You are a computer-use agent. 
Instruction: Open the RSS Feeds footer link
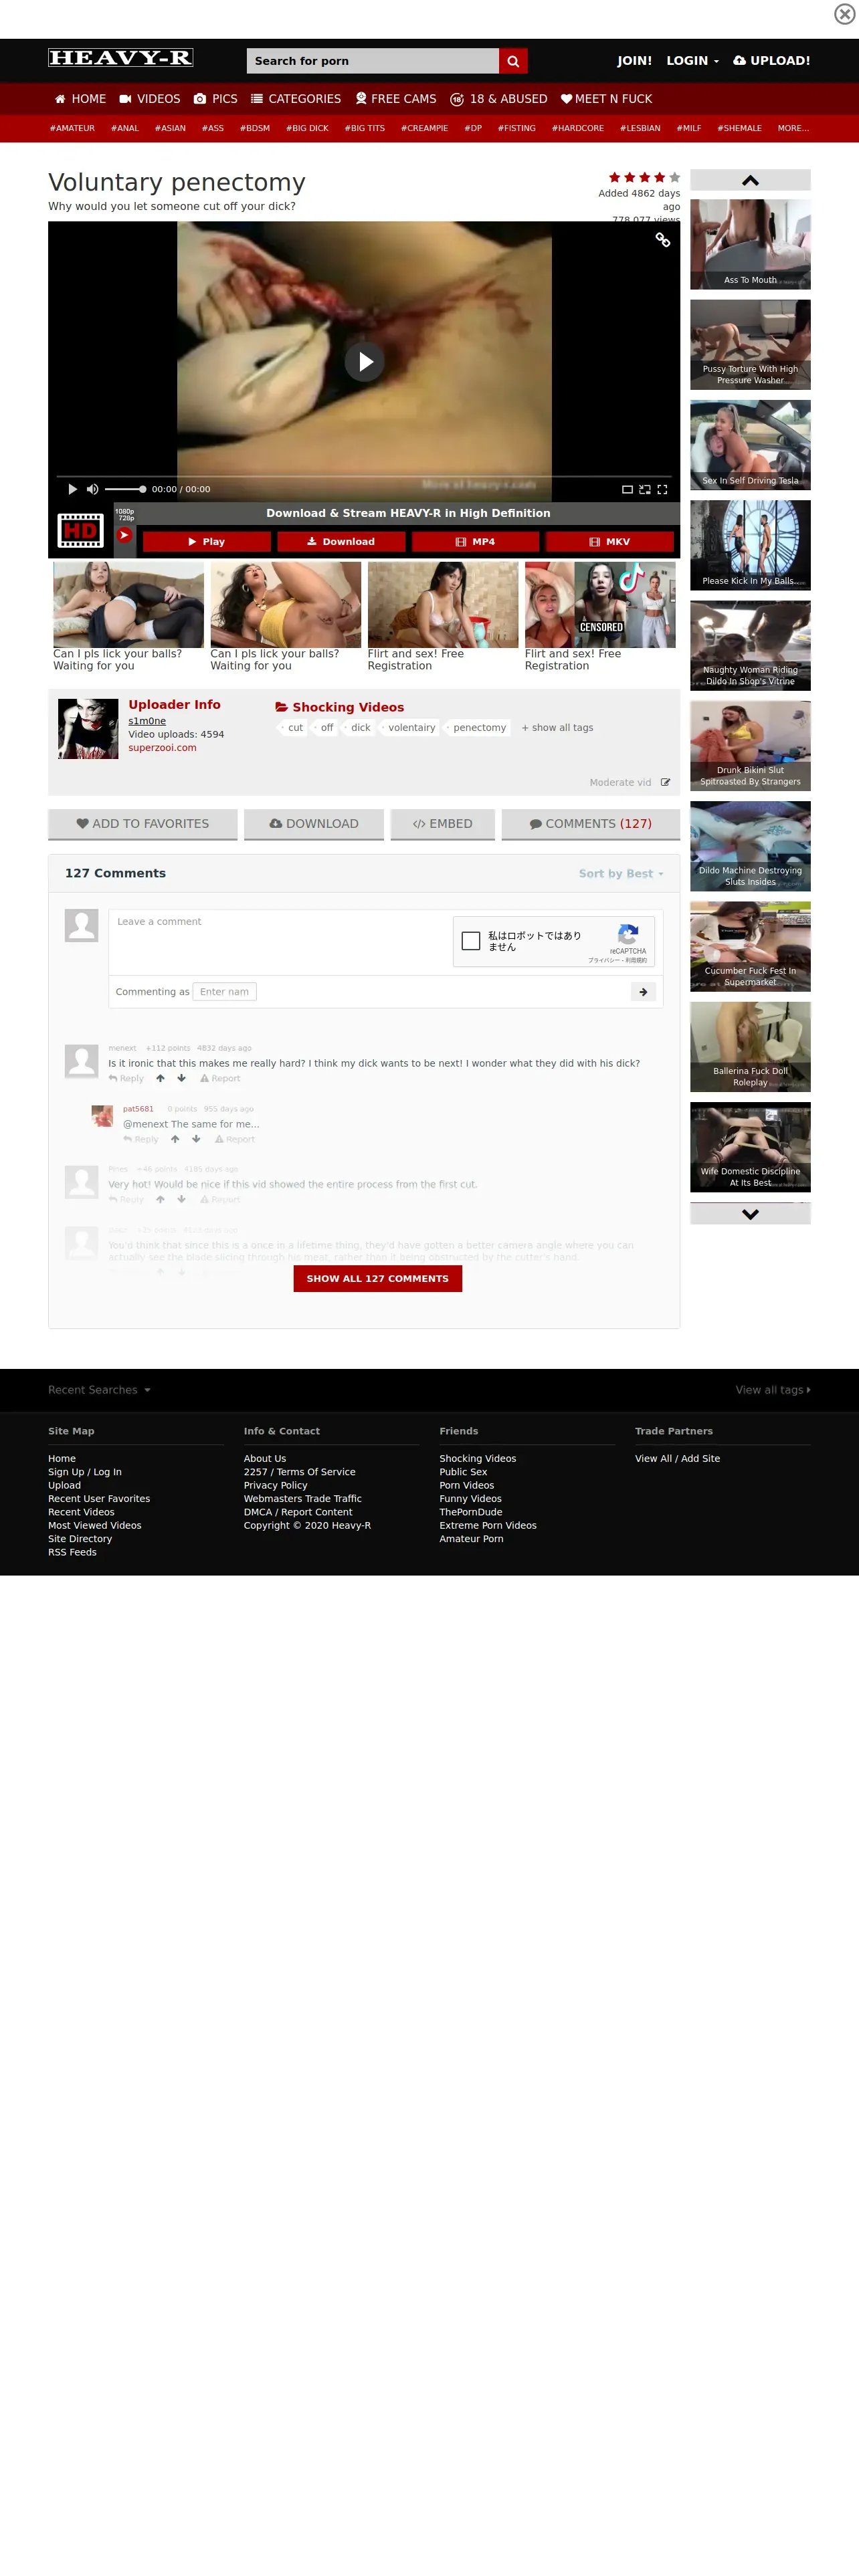pyautogui.click(x=72, y=1553)
